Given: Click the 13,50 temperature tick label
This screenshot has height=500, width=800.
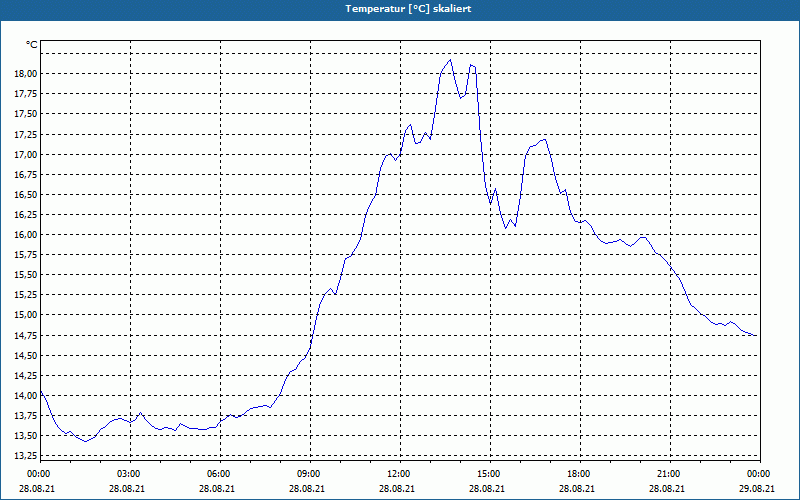Looking at the screenshot, I should tap(24, 436).
